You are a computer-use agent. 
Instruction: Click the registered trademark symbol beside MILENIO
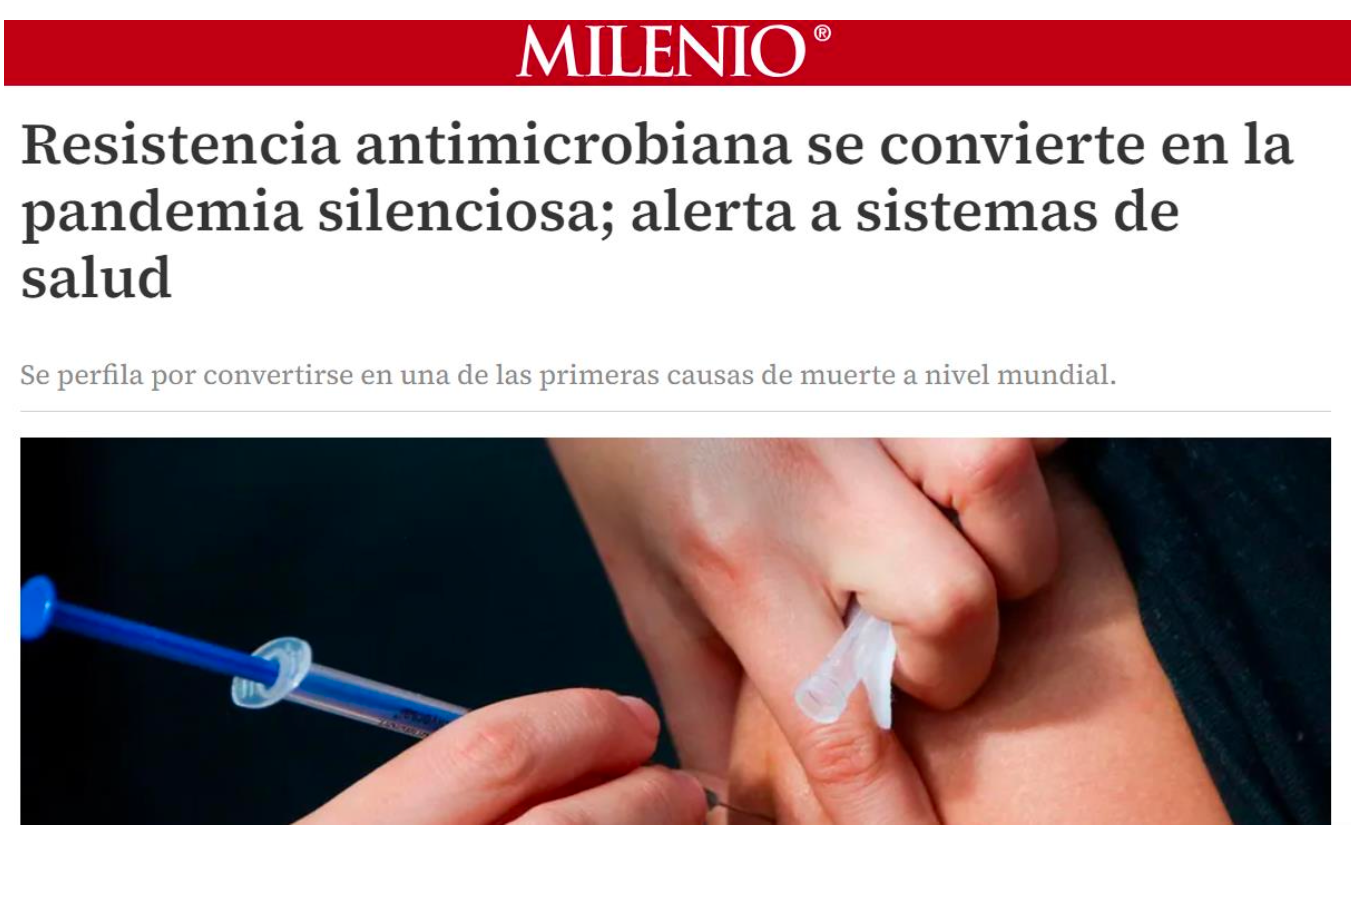[822, 33]
